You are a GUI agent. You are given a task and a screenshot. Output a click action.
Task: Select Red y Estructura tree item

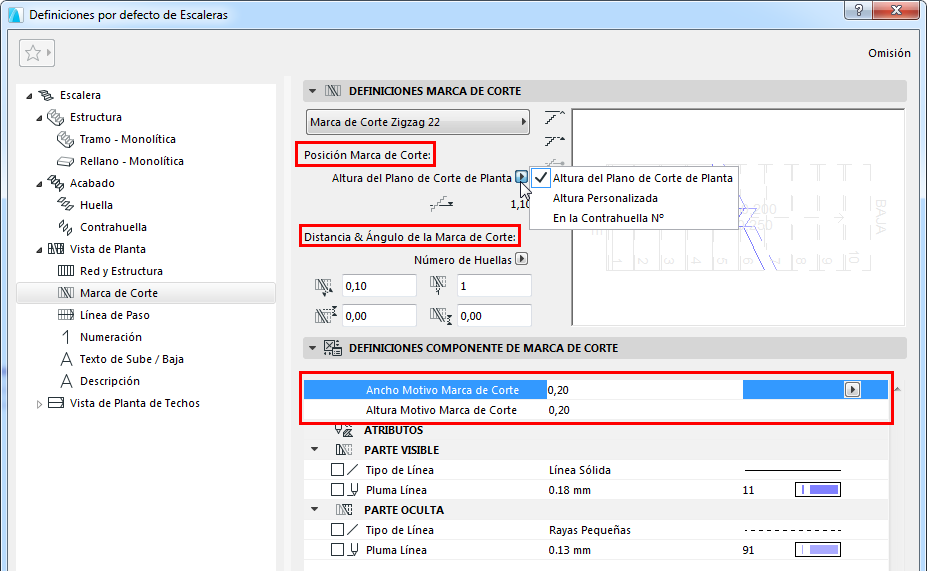[x=121, y=271]
